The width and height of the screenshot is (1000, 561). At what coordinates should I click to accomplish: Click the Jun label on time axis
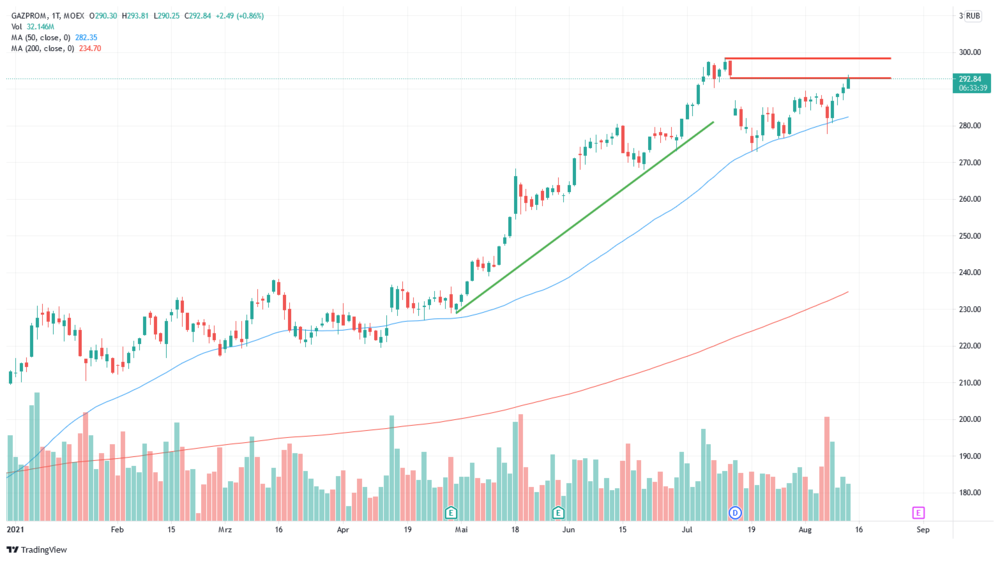point(569,529)
